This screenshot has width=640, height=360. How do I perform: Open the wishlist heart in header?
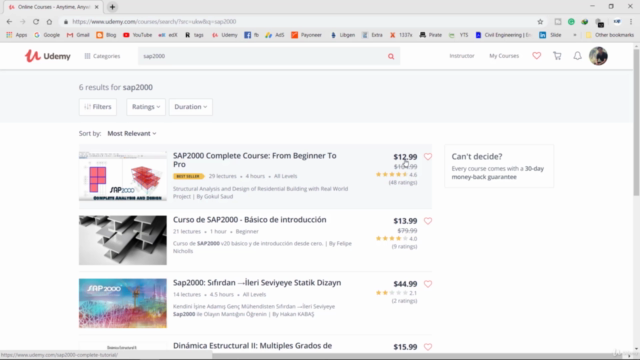tap(536, 56)
